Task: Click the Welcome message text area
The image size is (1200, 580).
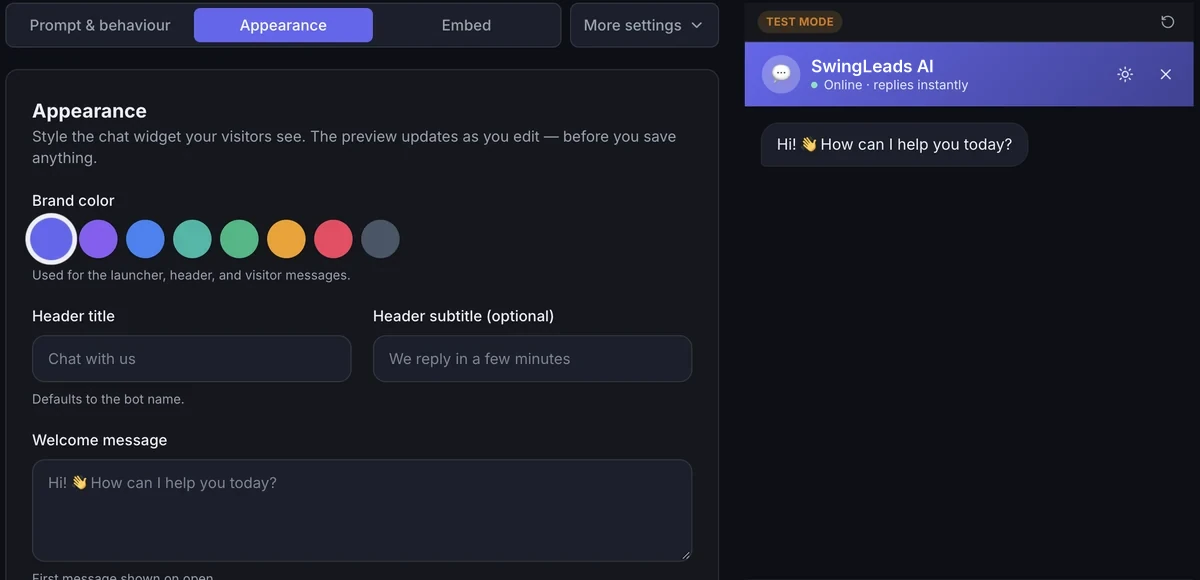Action: [362, 510]
